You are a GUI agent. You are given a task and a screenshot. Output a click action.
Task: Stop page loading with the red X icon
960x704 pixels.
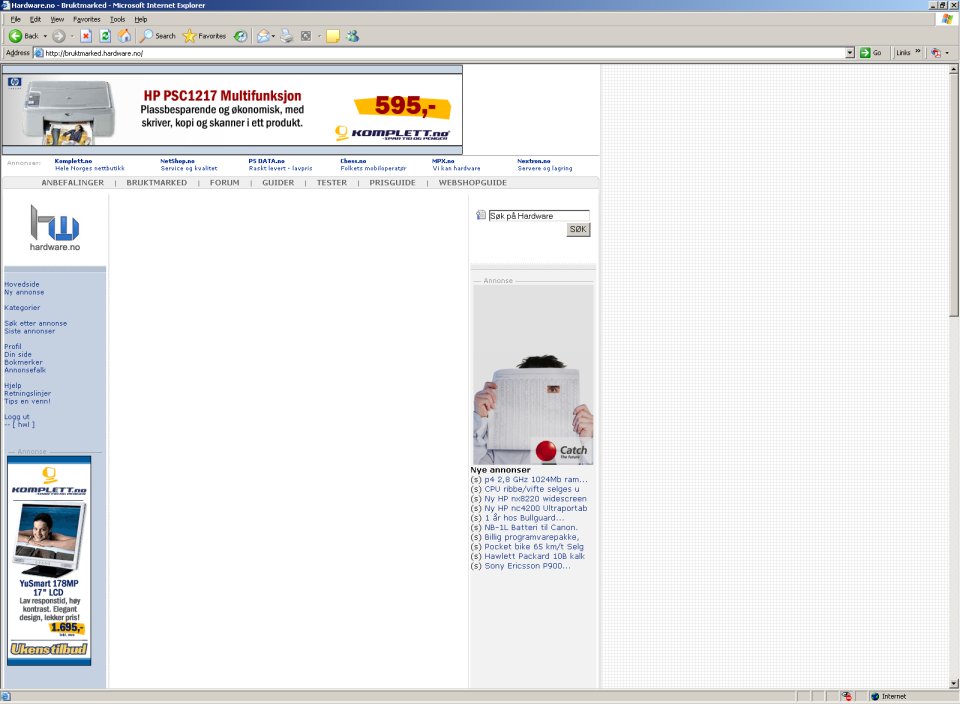point(86,36)
